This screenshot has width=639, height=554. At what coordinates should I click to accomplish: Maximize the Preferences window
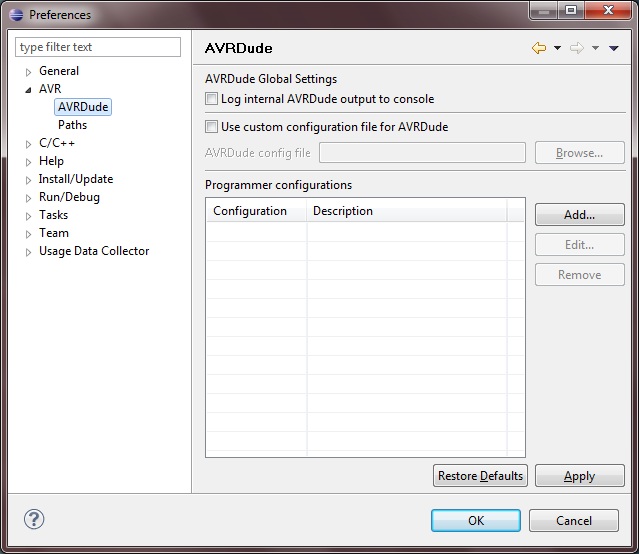571,10
